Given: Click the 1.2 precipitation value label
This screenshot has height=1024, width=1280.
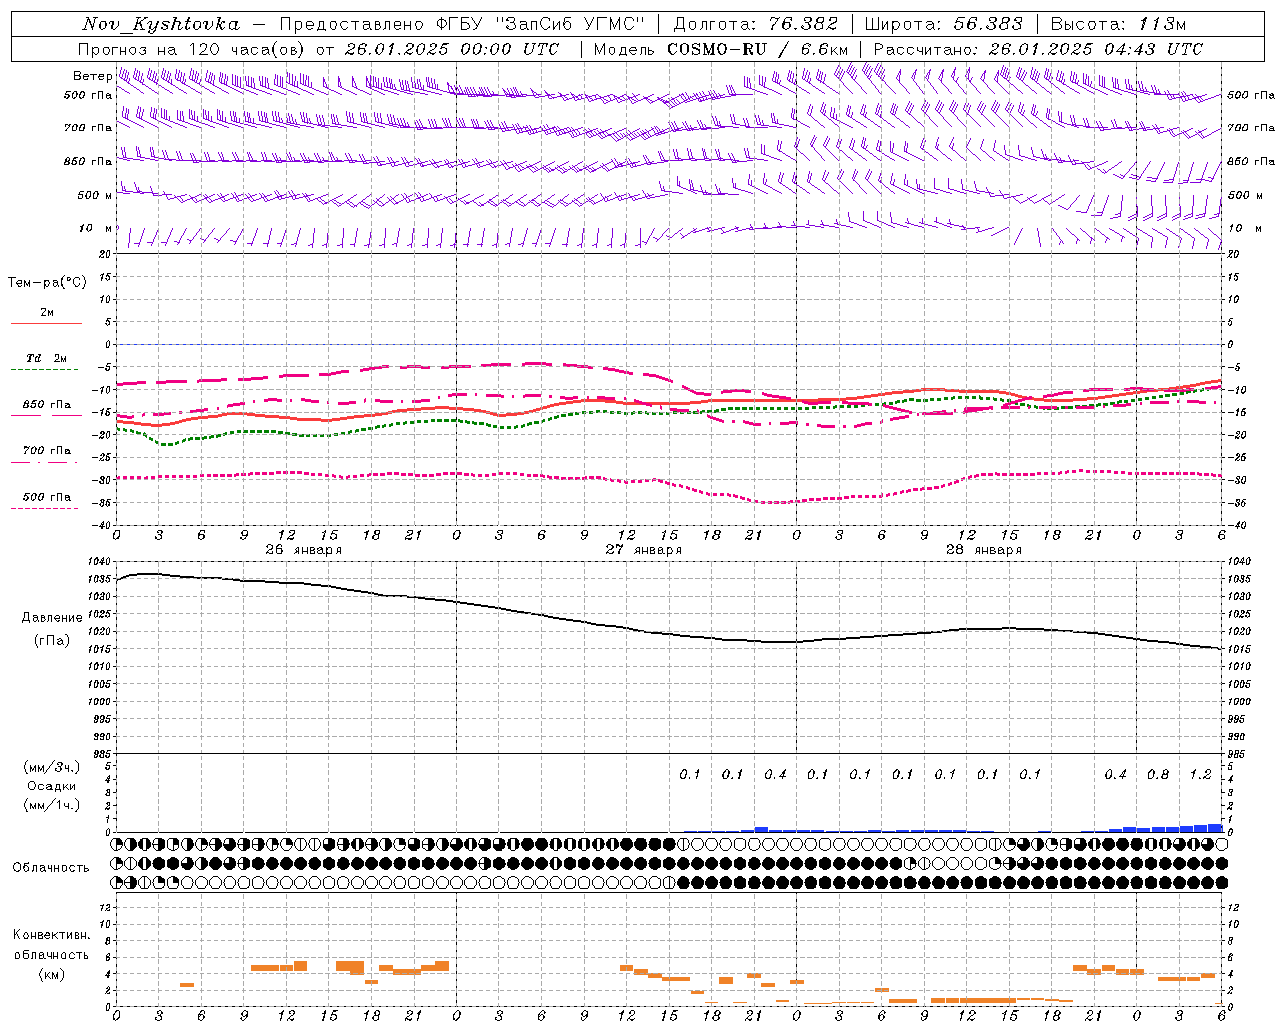Looking at the screenshot, I should click(x=1200, y=774).
